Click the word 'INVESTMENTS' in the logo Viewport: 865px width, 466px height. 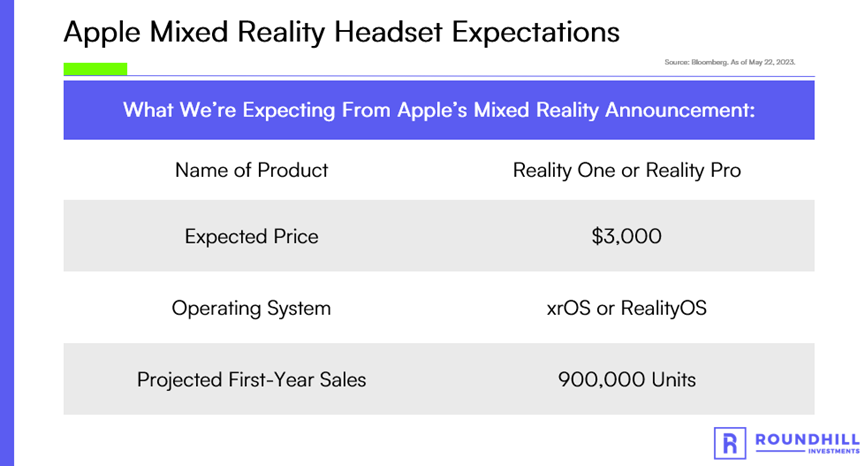(834, 452)
